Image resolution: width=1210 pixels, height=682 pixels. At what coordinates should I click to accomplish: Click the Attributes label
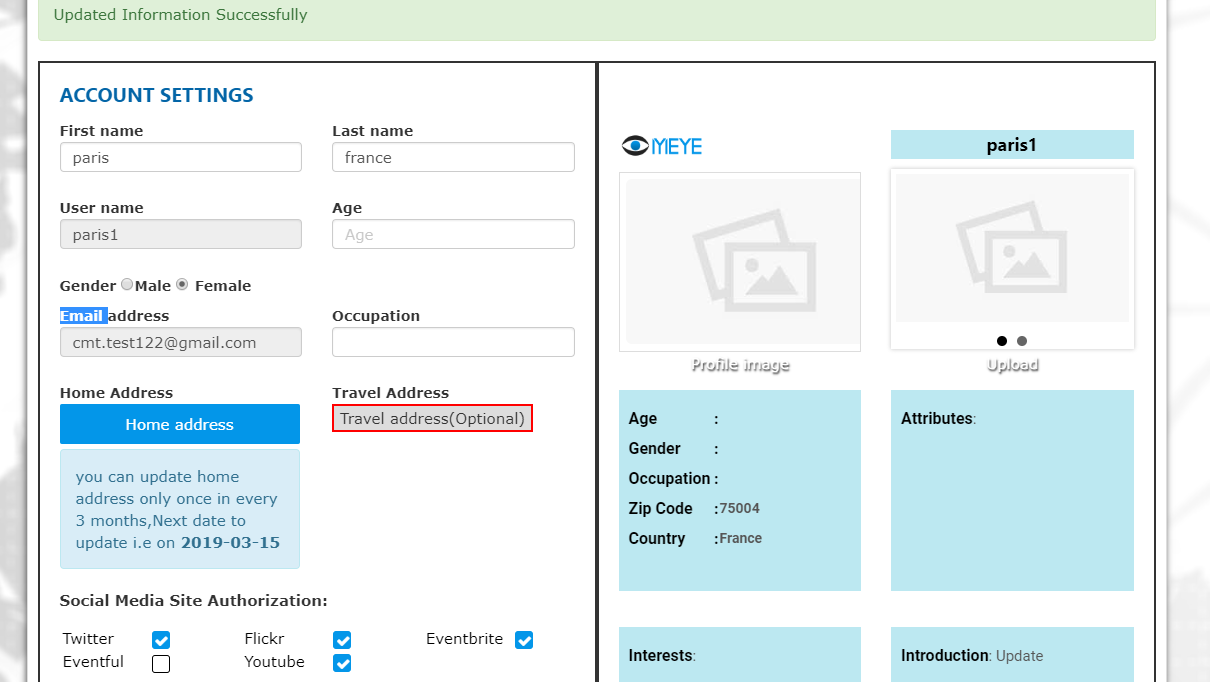click(x=937, y=418)
